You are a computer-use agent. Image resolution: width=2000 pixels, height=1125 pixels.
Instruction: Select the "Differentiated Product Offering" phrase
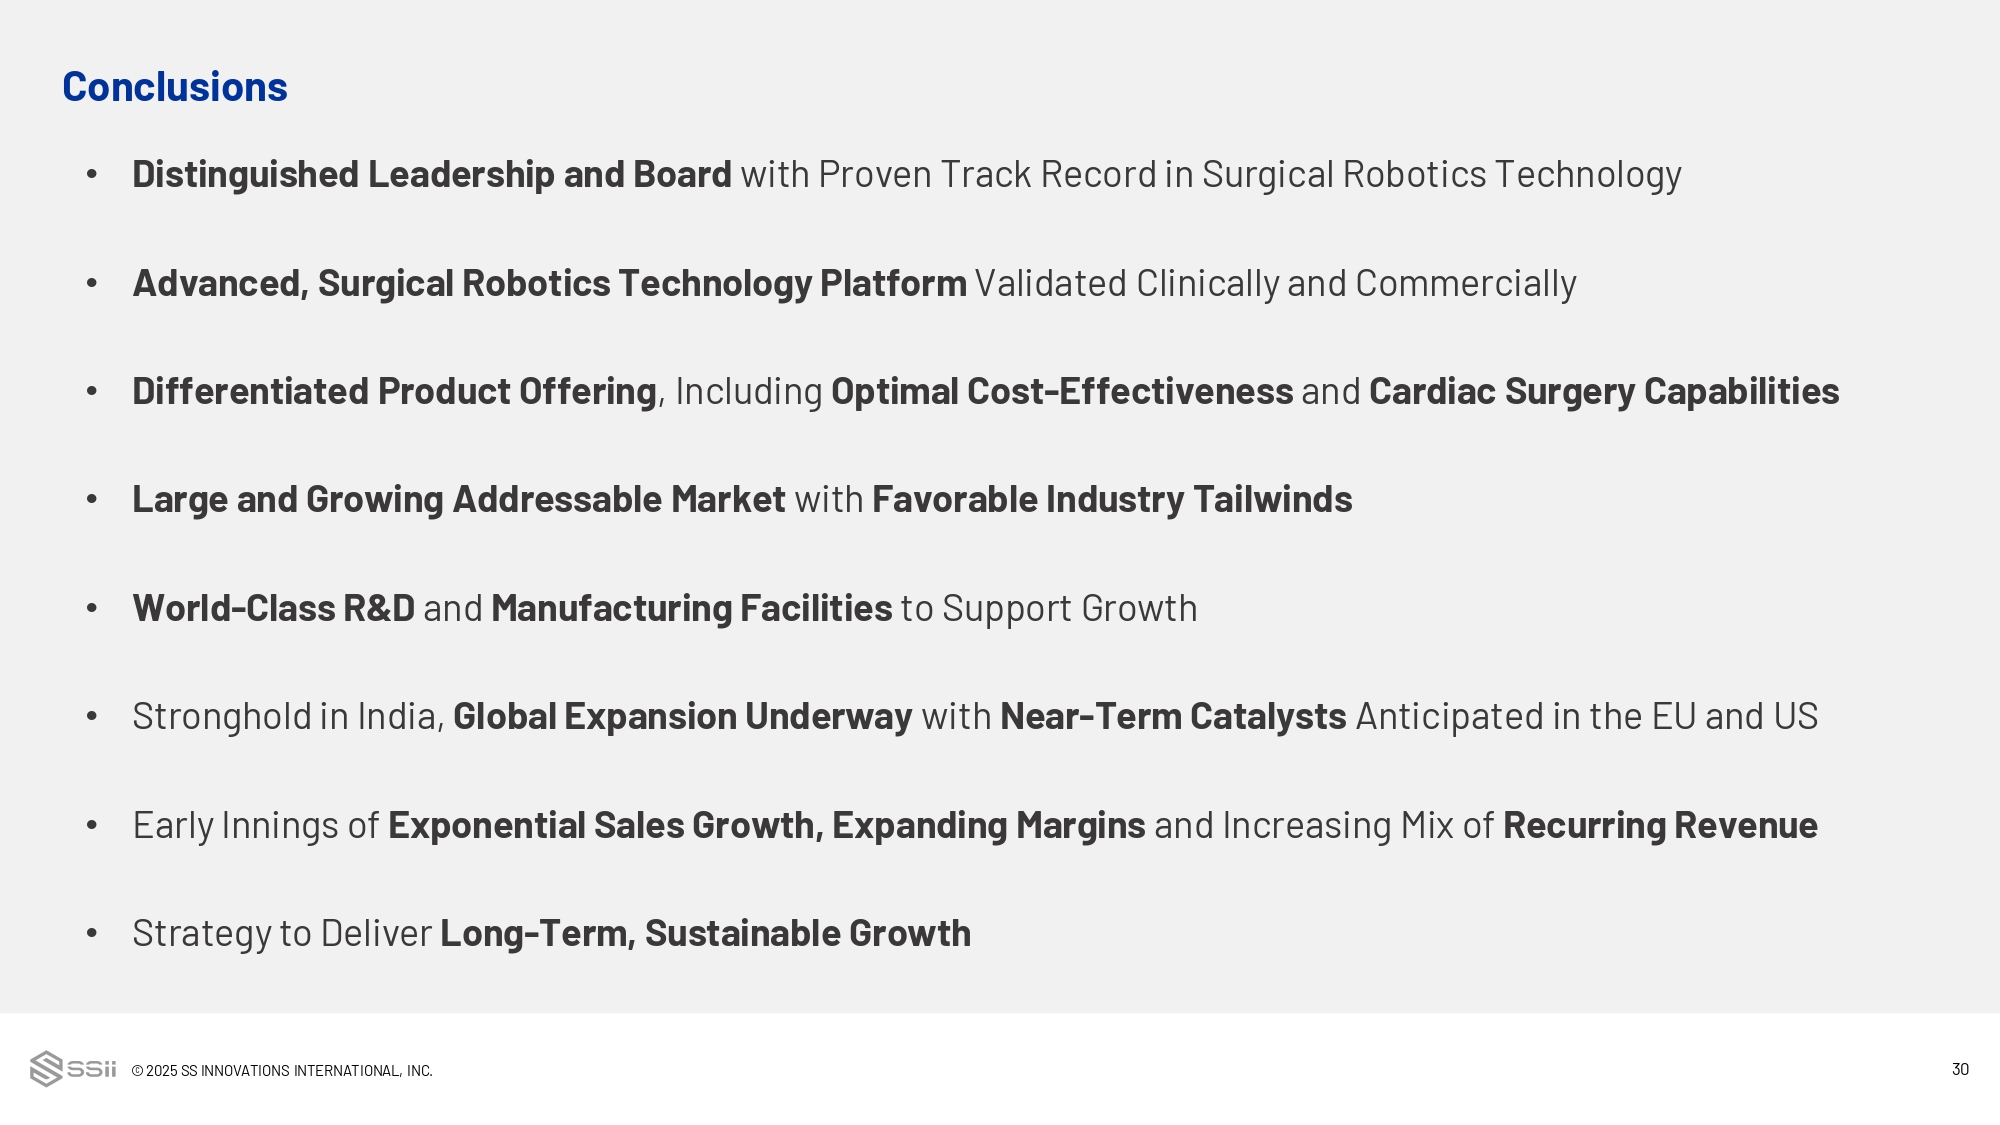(394, 392)
